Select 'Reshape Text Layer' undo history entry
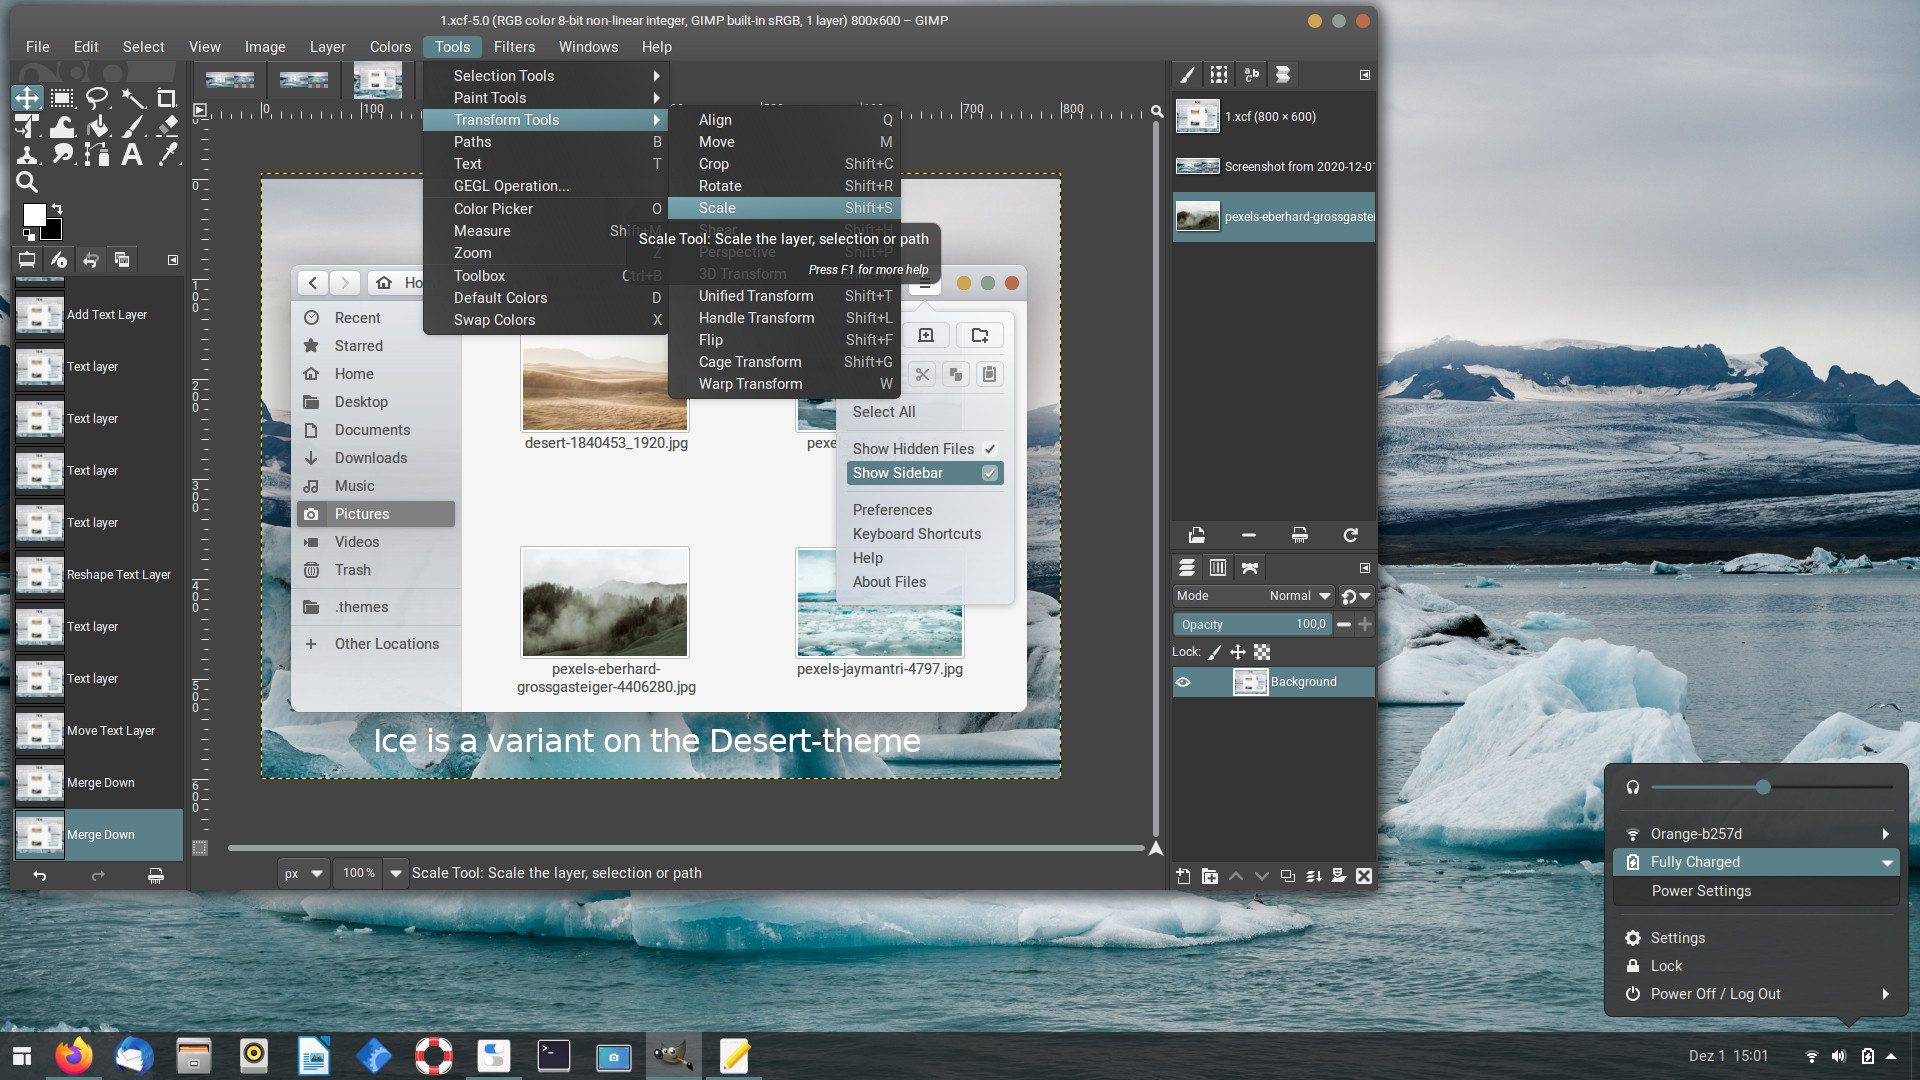The height and width of the screenshot is (1080, 1920). tap(98, 575)
